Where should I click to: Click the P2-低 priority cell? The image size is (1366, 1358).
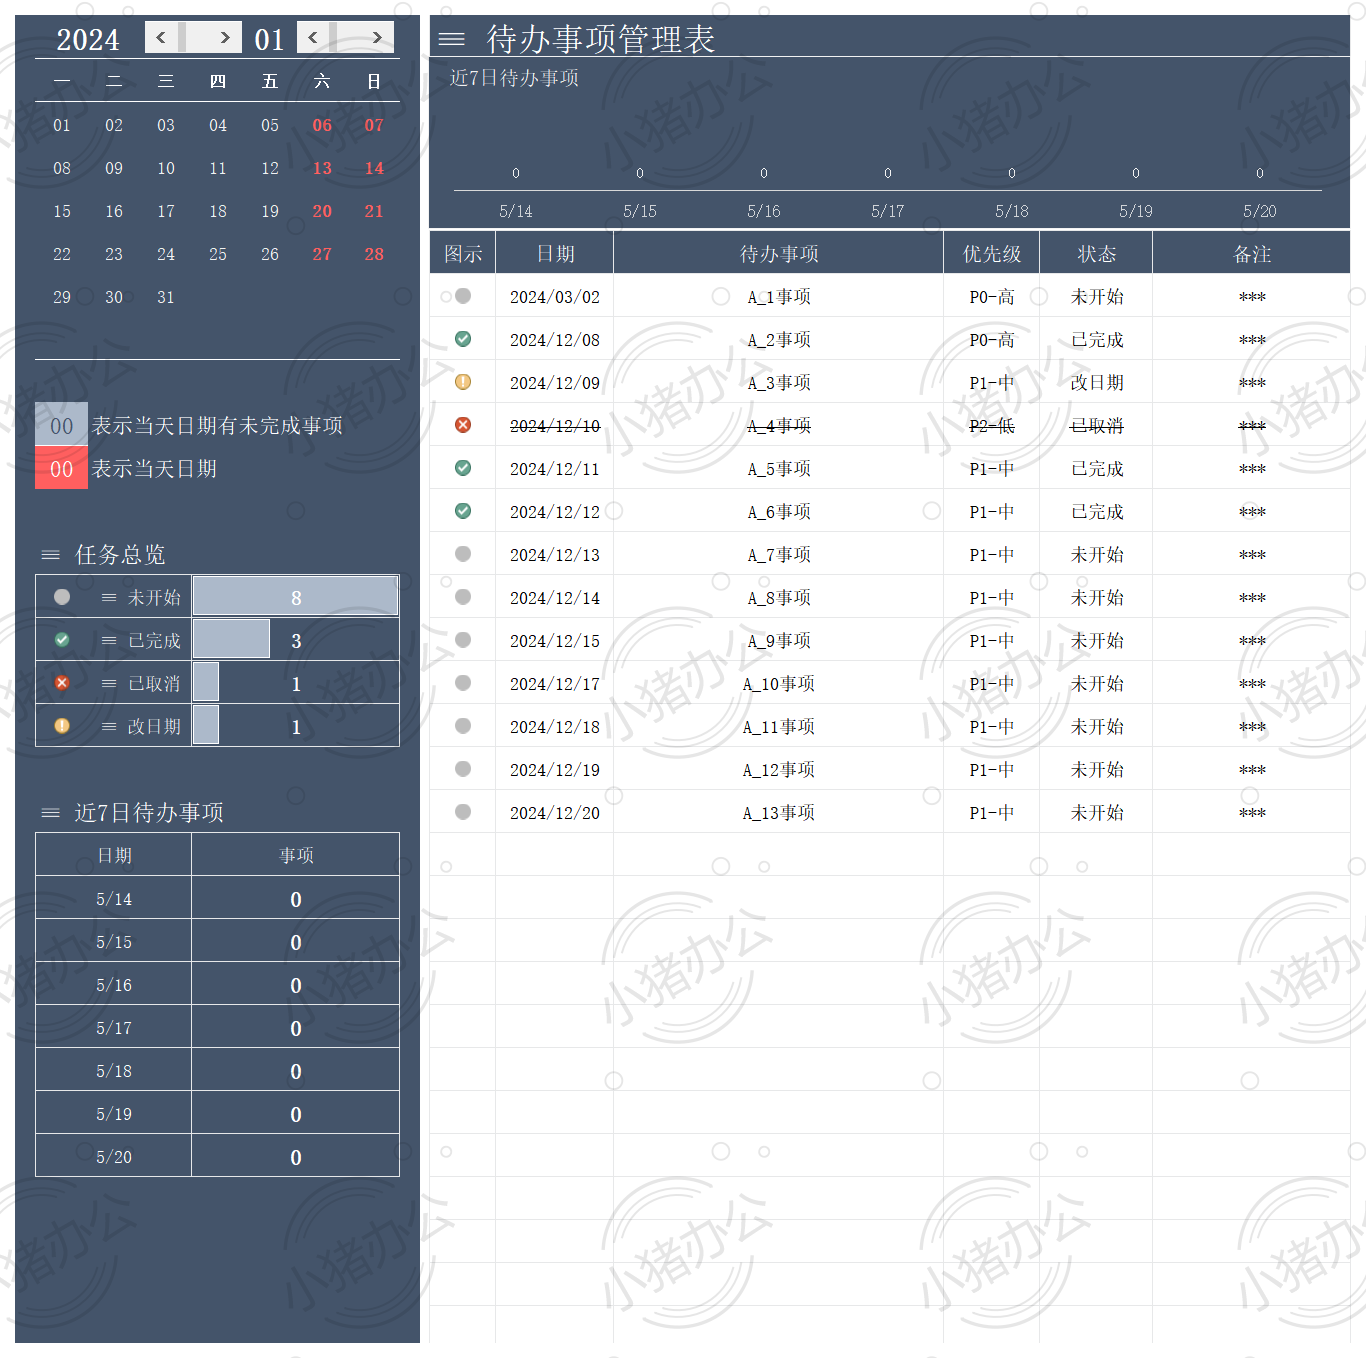(992, 425)
